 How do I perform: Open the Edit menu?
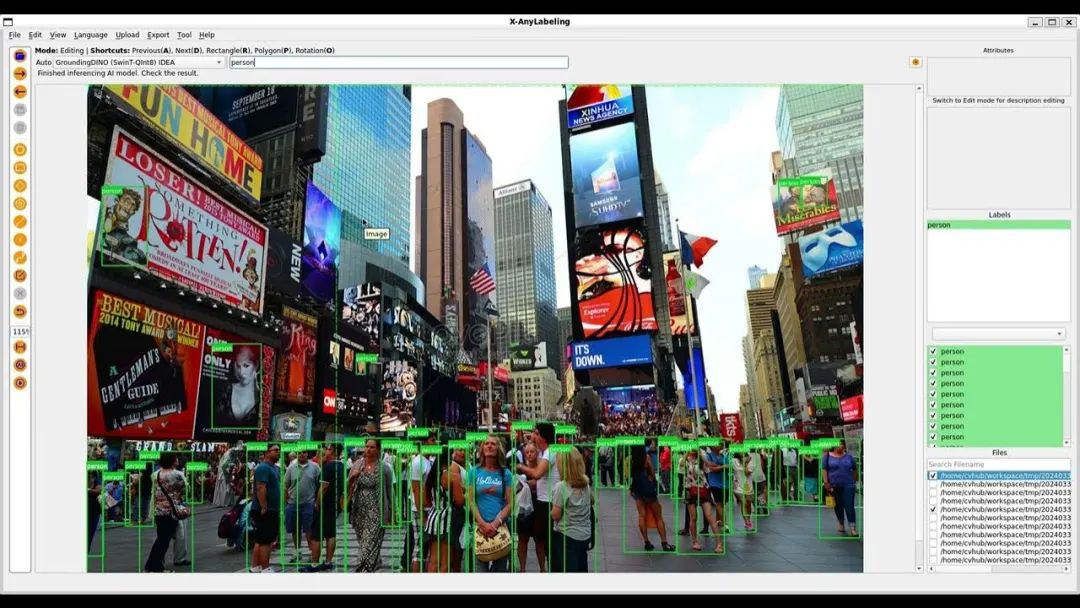[35, 35]
